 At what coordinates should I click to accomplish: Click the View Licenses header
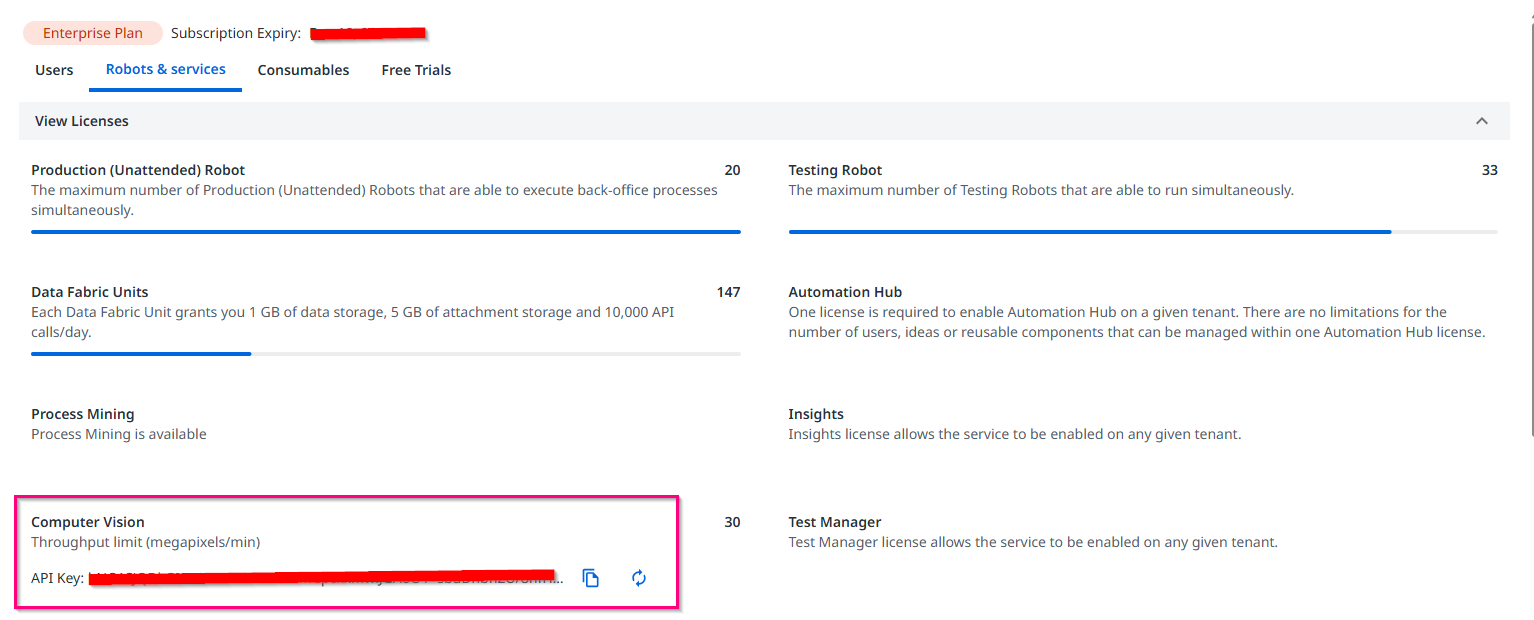(x=766, y=121)
